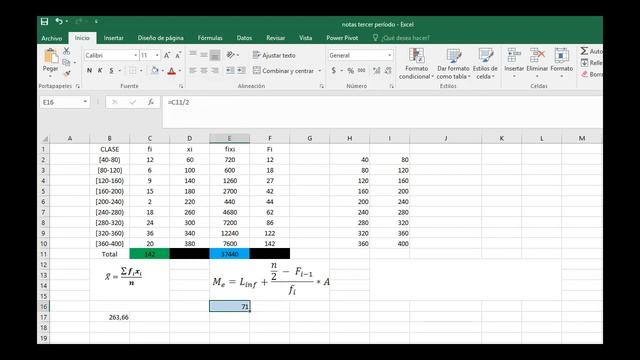This screenshot has width=640, height=360.
Task: Align cell content to middle
Action: point(204,55)
